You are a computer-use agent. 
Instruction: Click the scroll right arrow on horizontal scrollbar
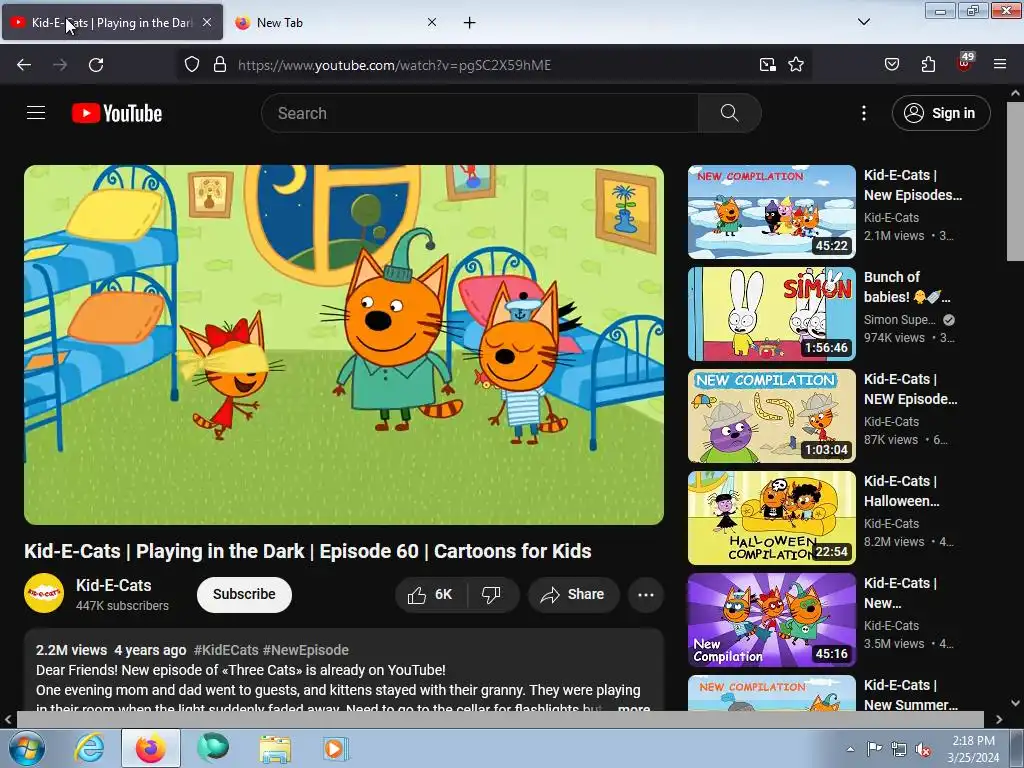click(999, 719)
